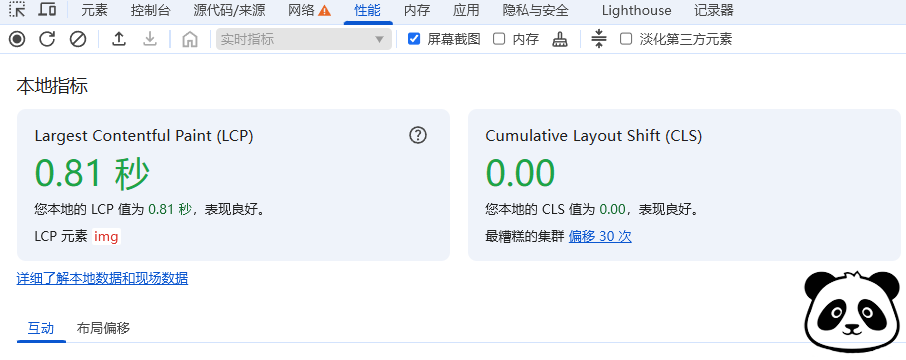Toggle the device toolbar icon
This screenshot has width=906, height=360.
pos(47,9)
